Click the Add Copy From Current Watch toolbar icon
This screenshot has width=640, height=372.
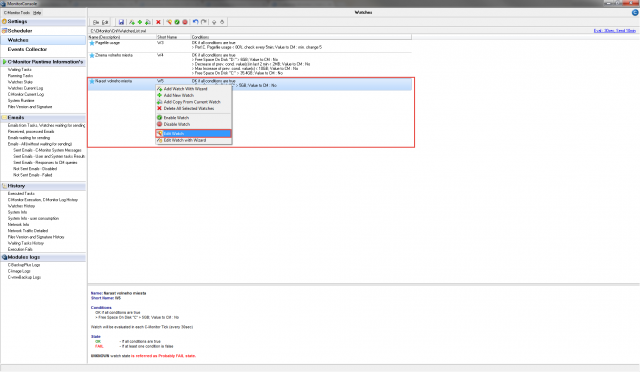click(x=147, y=22)
